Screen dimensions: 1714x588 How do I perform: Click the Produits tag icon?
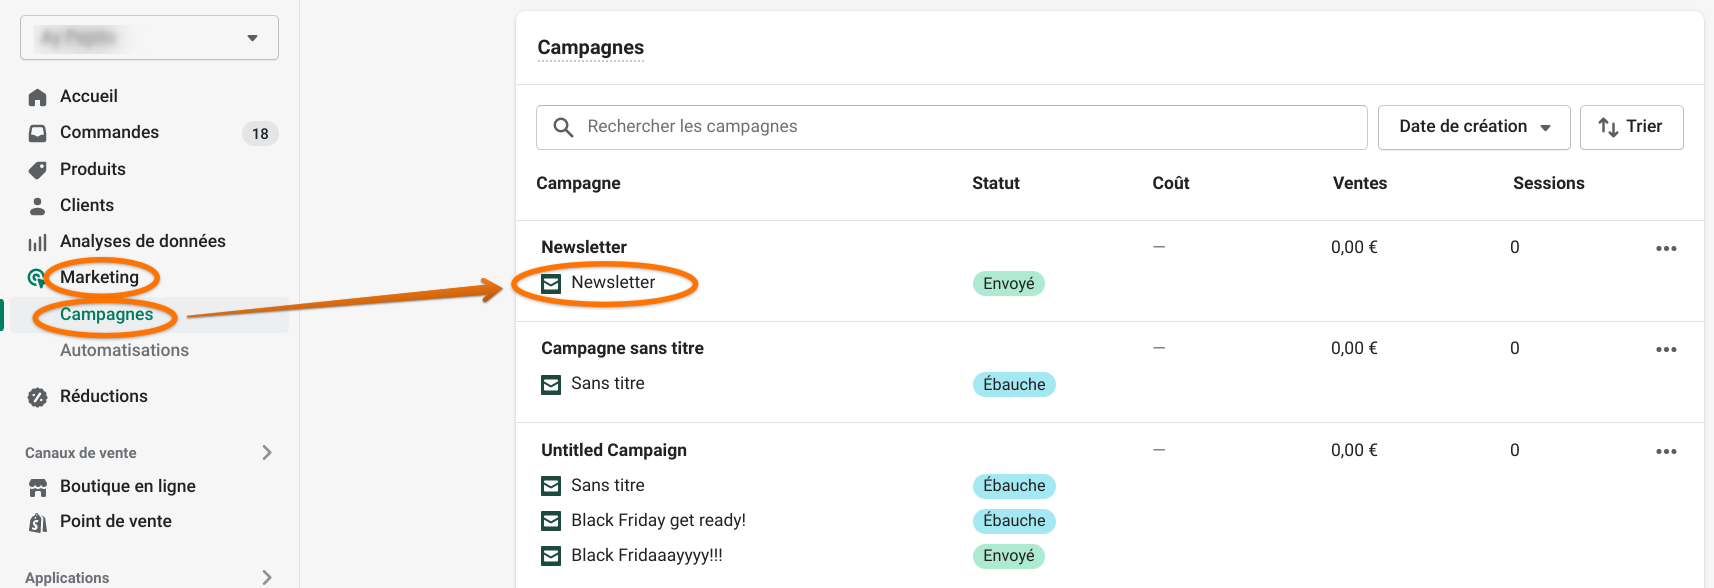38,170
